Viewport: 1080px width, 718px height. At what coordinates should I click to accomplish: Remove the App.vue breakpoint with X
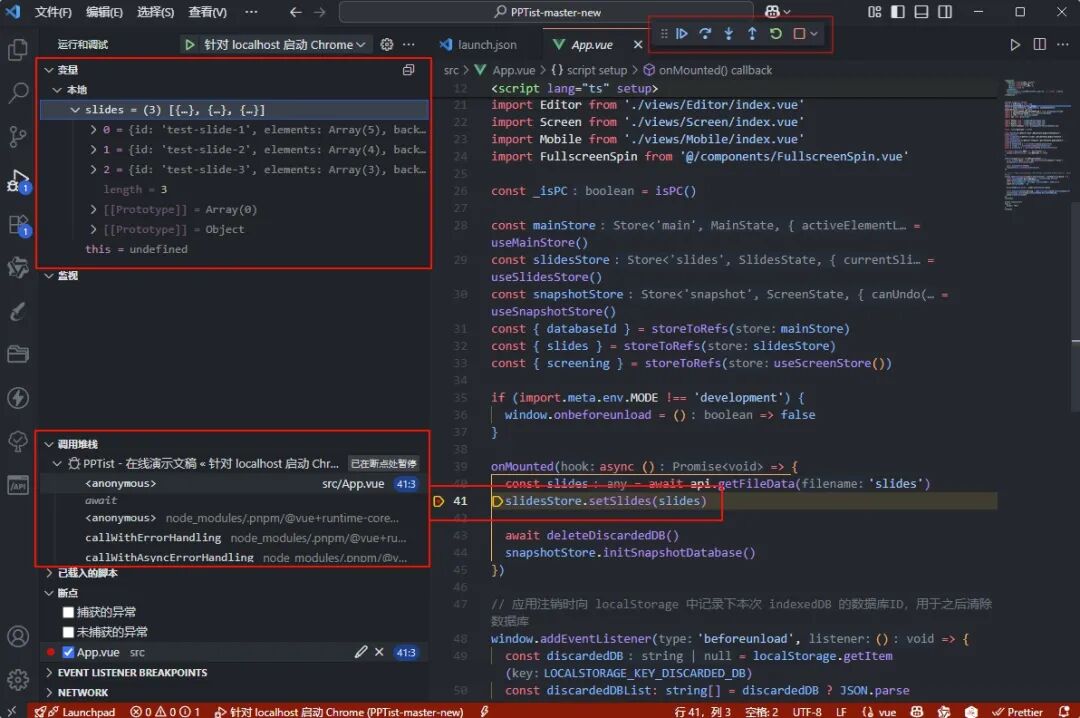click(379, 652)
